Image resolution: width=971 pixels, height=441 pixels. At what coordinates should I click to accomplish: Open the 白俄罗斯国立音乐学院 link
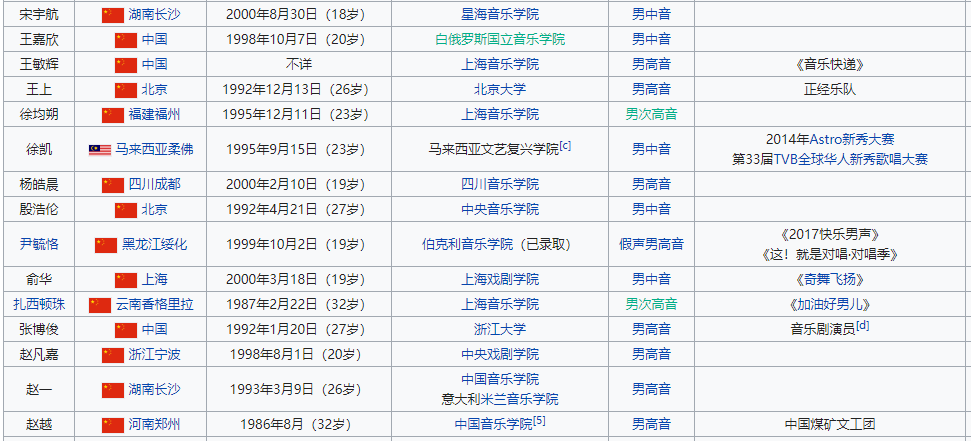click(x=499, y=39)
